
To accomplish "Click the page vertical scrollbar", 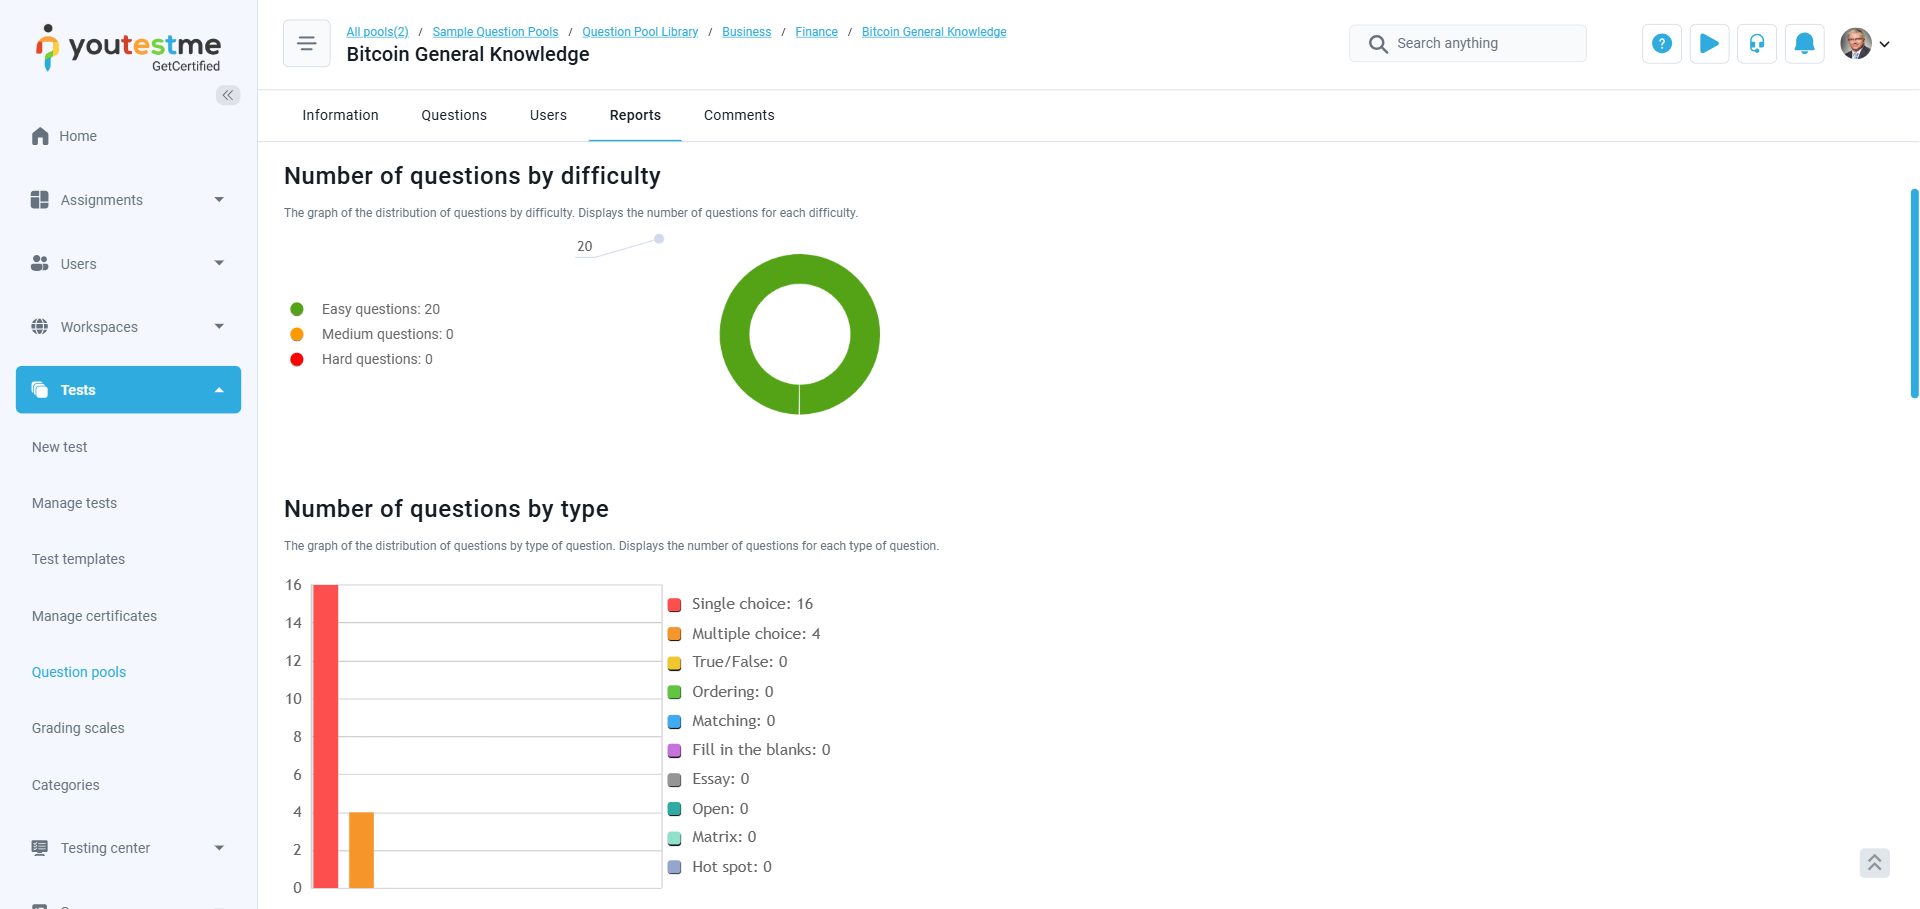I will (x=1914, y=293).
